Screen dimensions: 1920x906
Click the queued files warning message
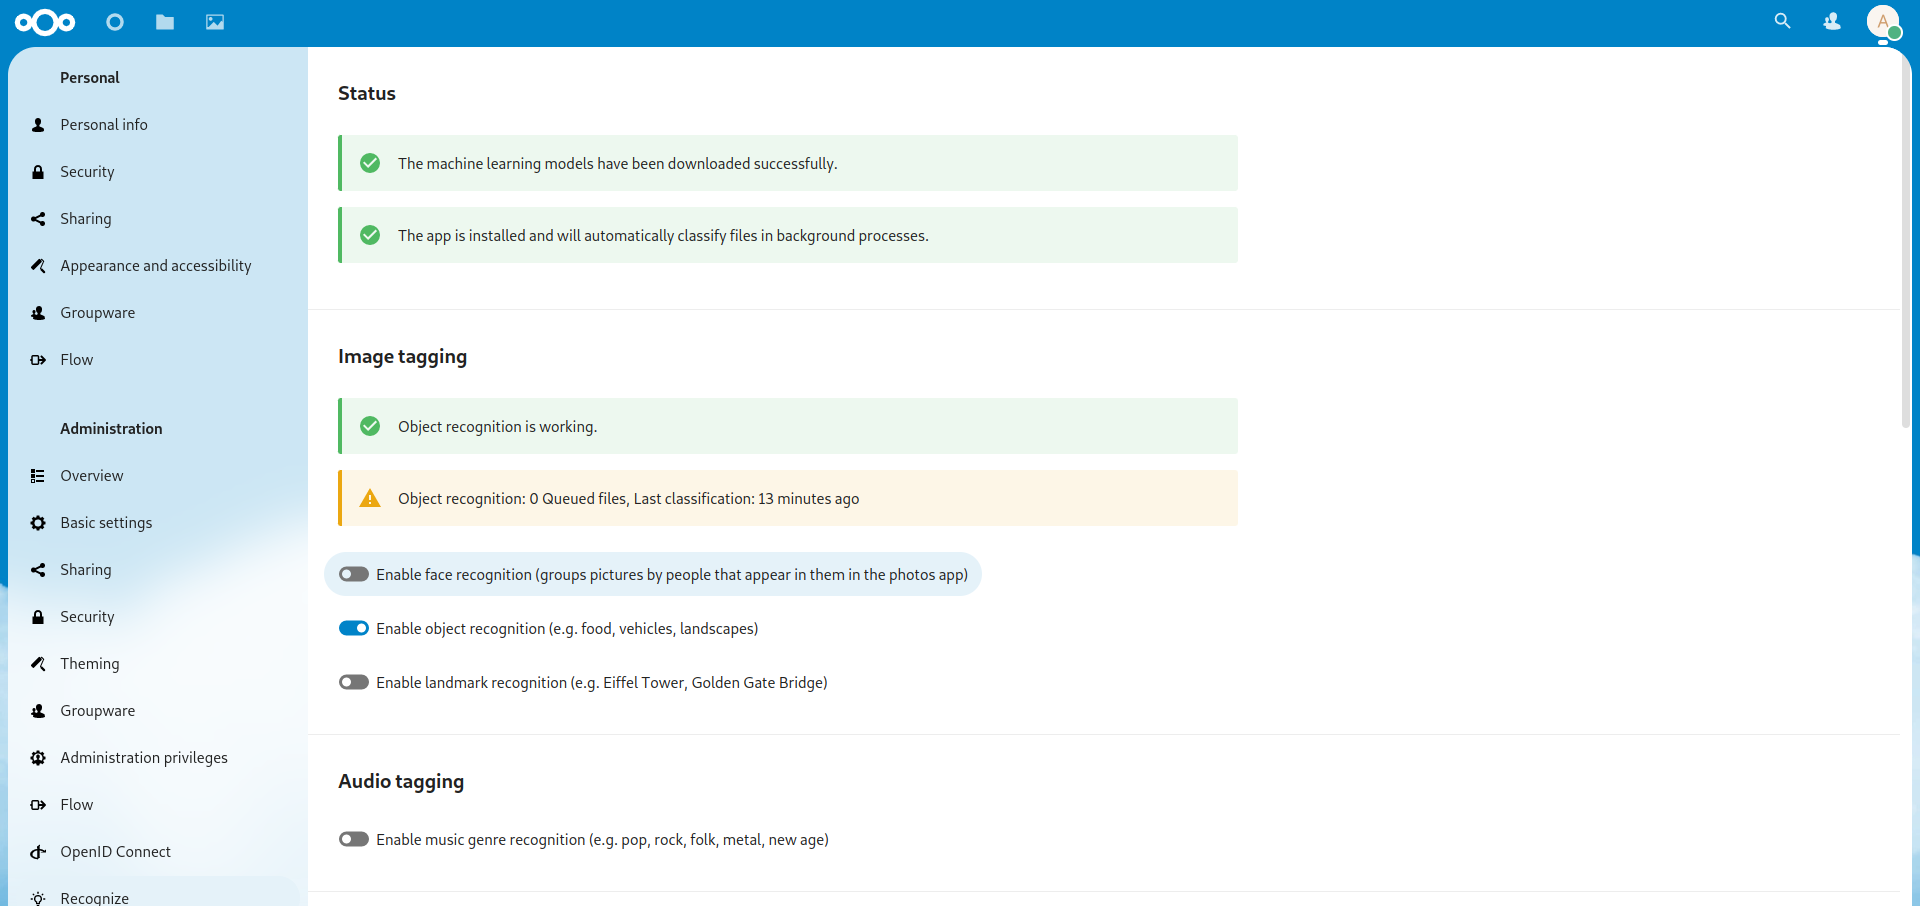(x=788, y=498)
